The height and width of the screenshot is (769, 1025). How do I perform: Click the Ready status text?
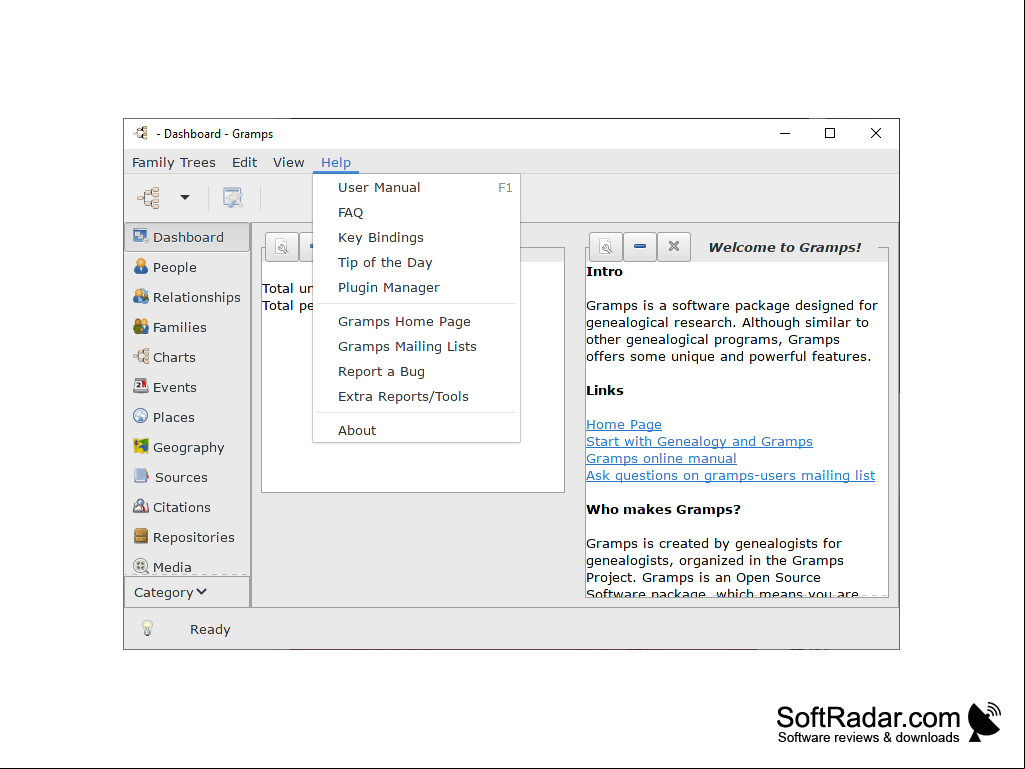coord(210,629)
